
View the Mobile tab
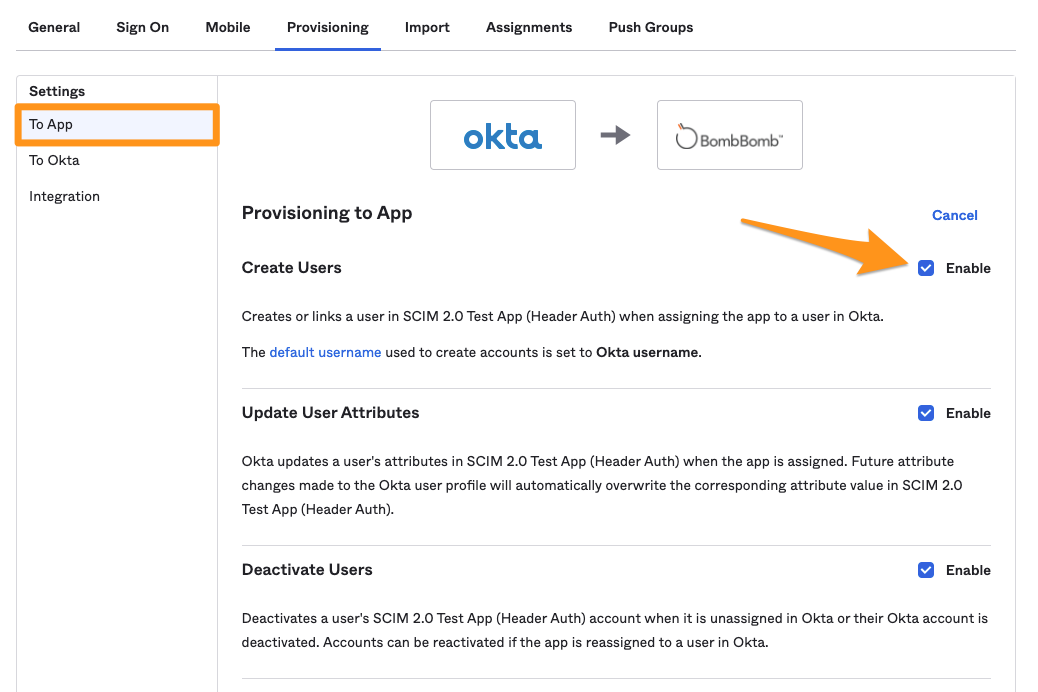pyautogui.click(x=227, y=27)
